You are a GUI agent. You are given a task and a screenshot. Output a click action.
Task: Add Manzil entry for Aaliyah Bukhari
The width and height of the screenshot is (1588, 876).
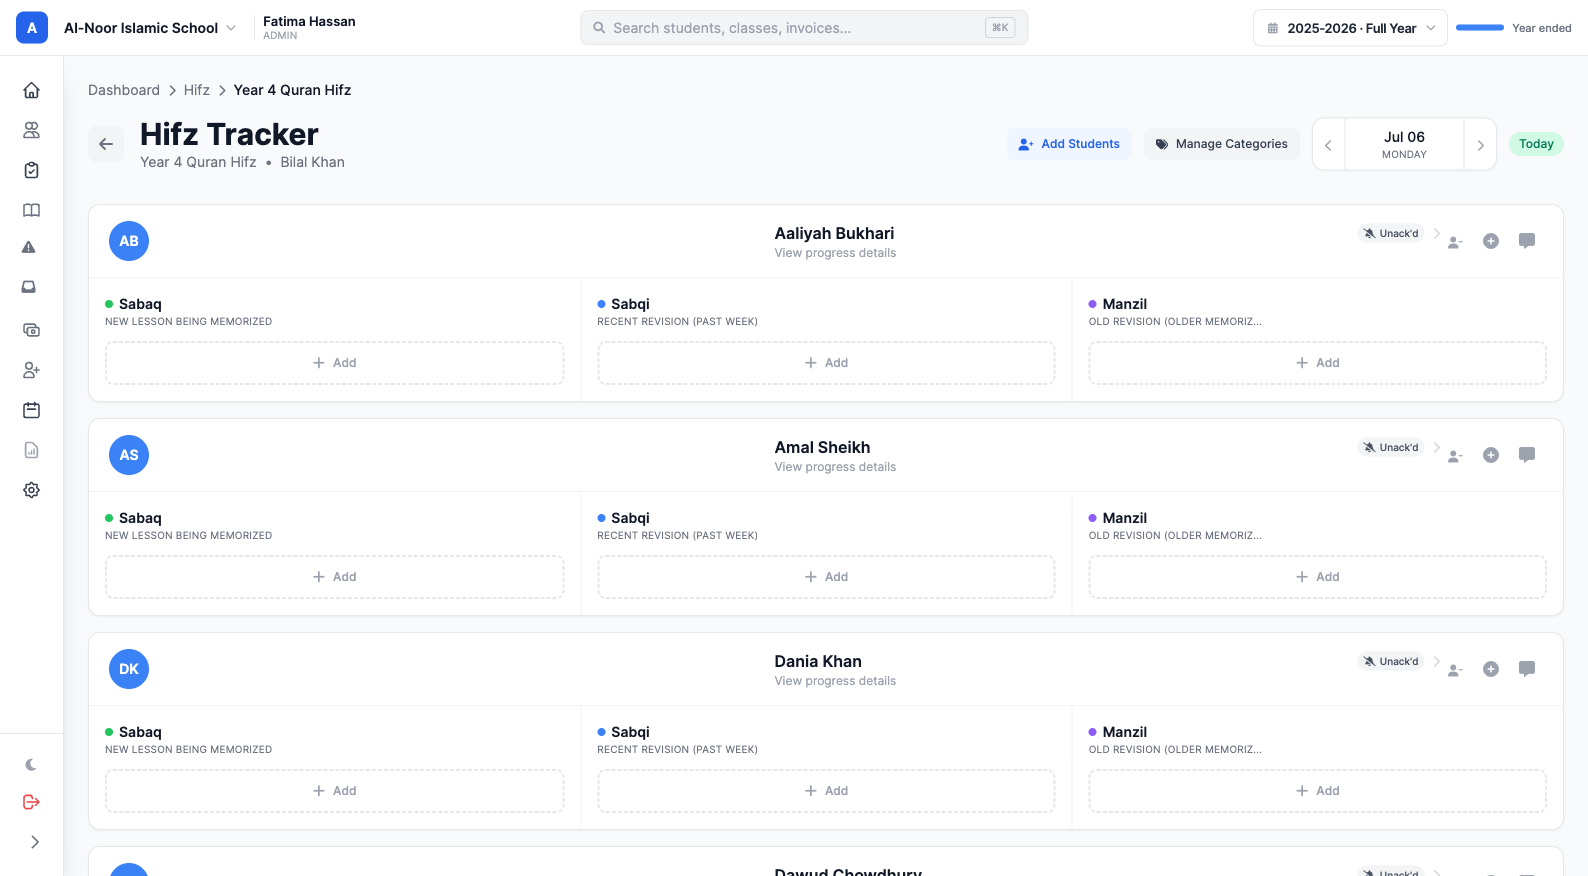(x=1318, y=363)
